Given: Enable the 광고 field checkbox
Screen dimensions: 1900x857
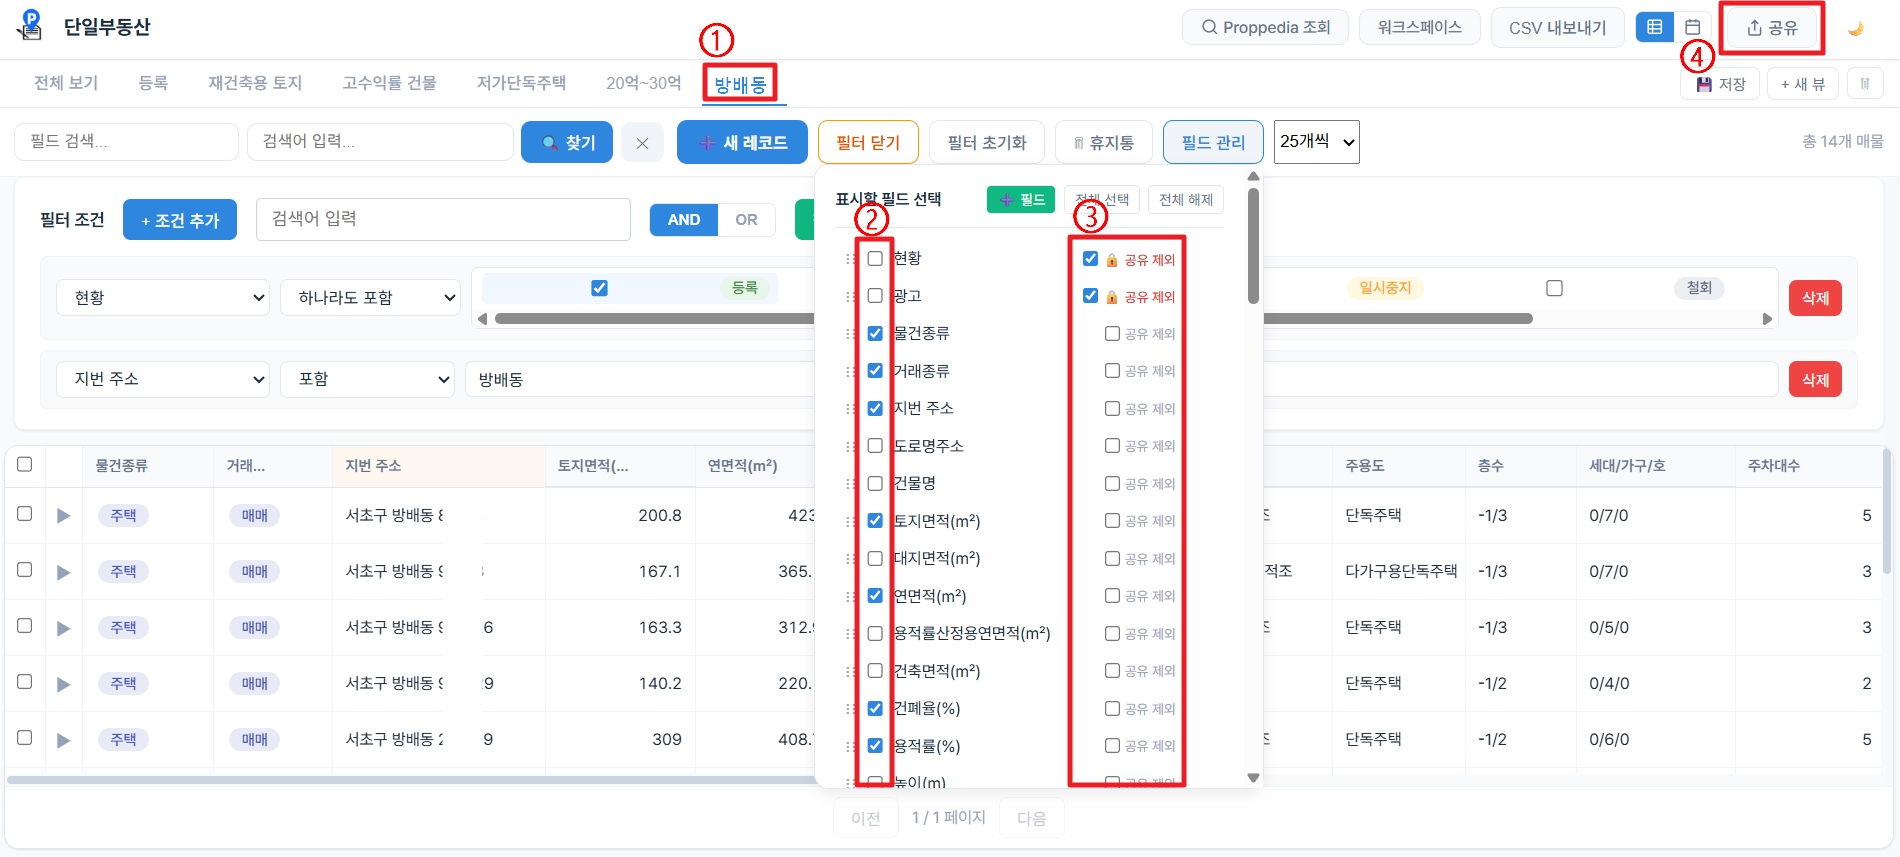Looking at the screenshot, I should pos(875,296).
